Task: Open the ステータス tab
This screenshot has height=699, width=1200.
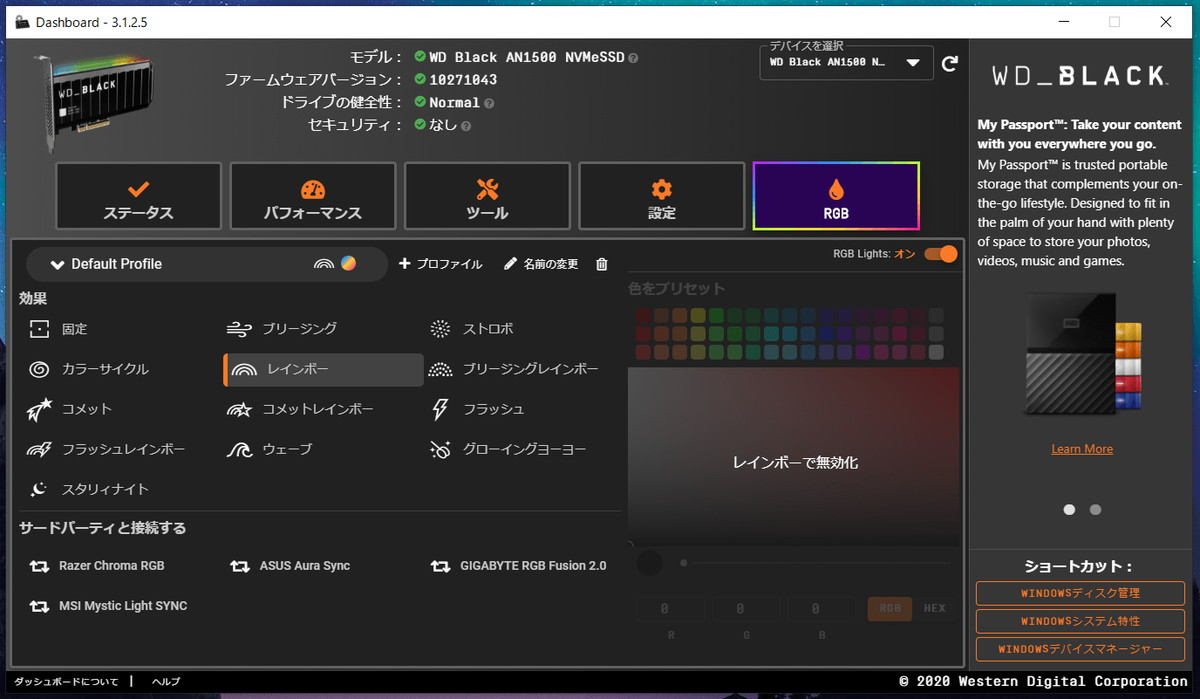Action: (139, 196)
